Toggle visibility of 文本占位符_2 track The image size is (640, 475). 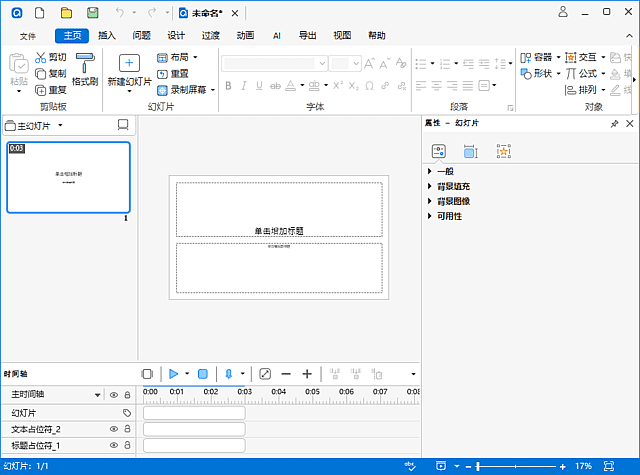pos(113,429)
